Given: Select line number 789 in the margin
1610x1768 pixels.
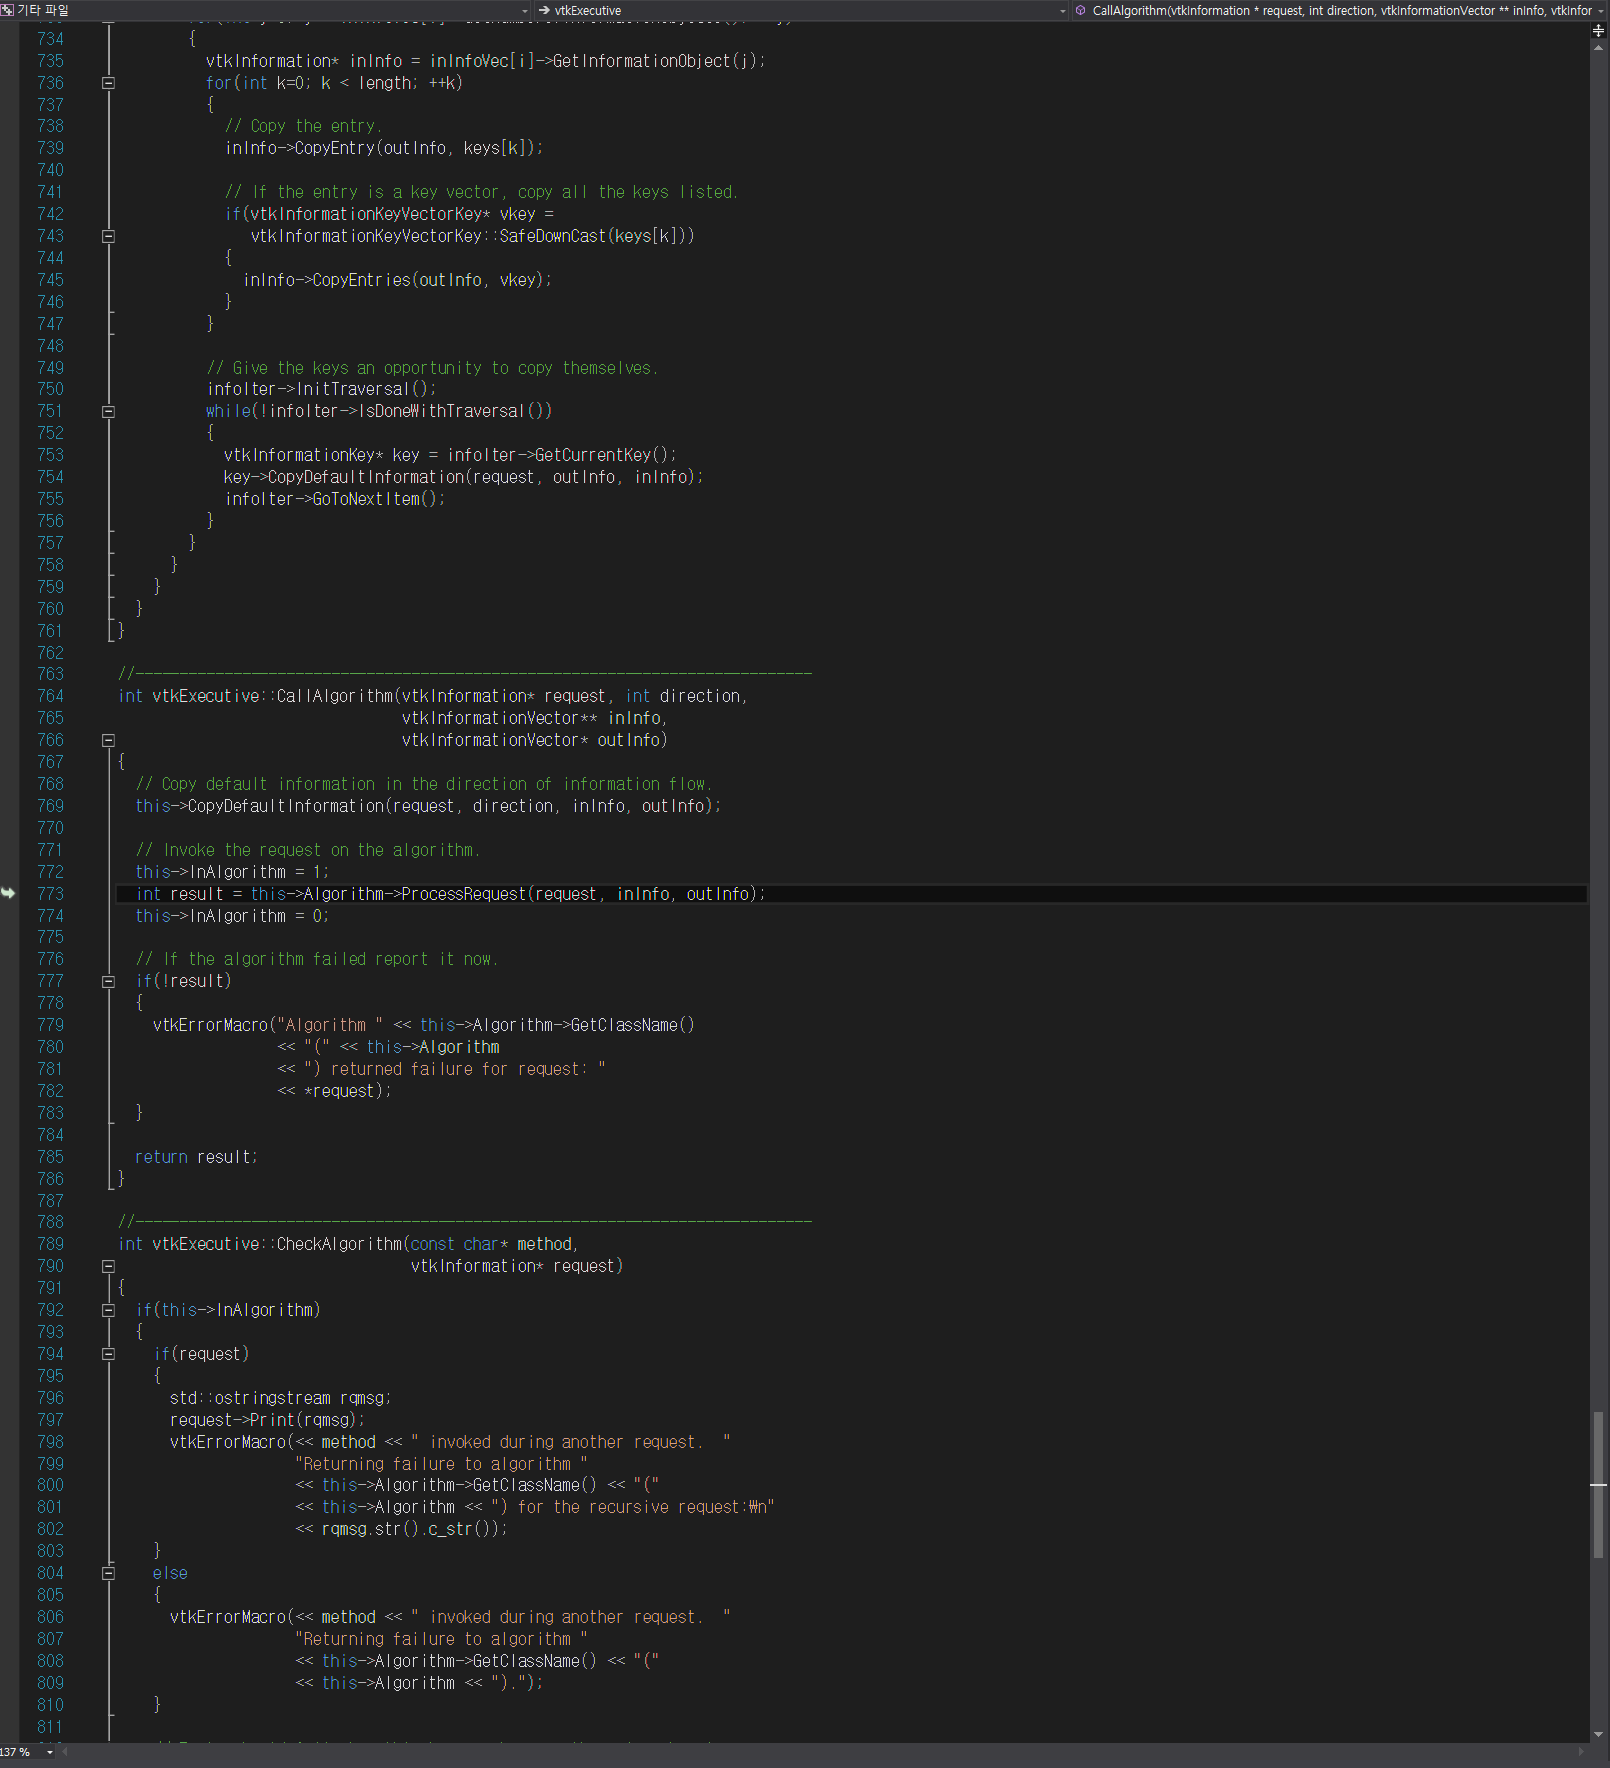Looking at the screenshot, I should tap(50, 1243).
